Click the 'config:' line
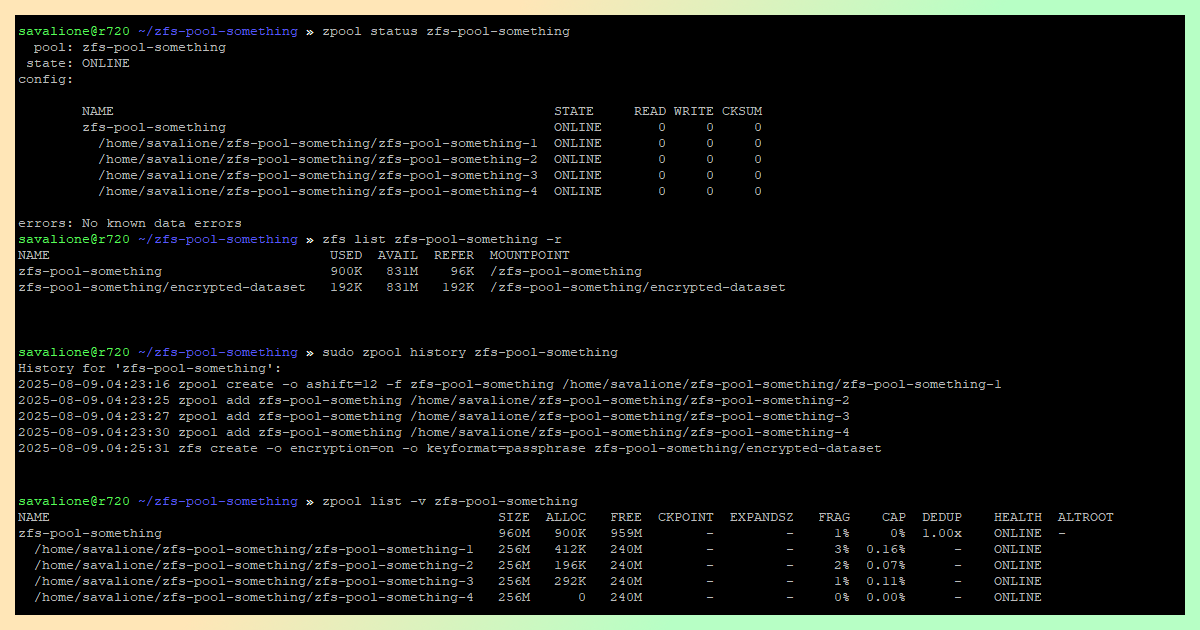The width and height of the screenshot is (1200, 630). (46, 79)
